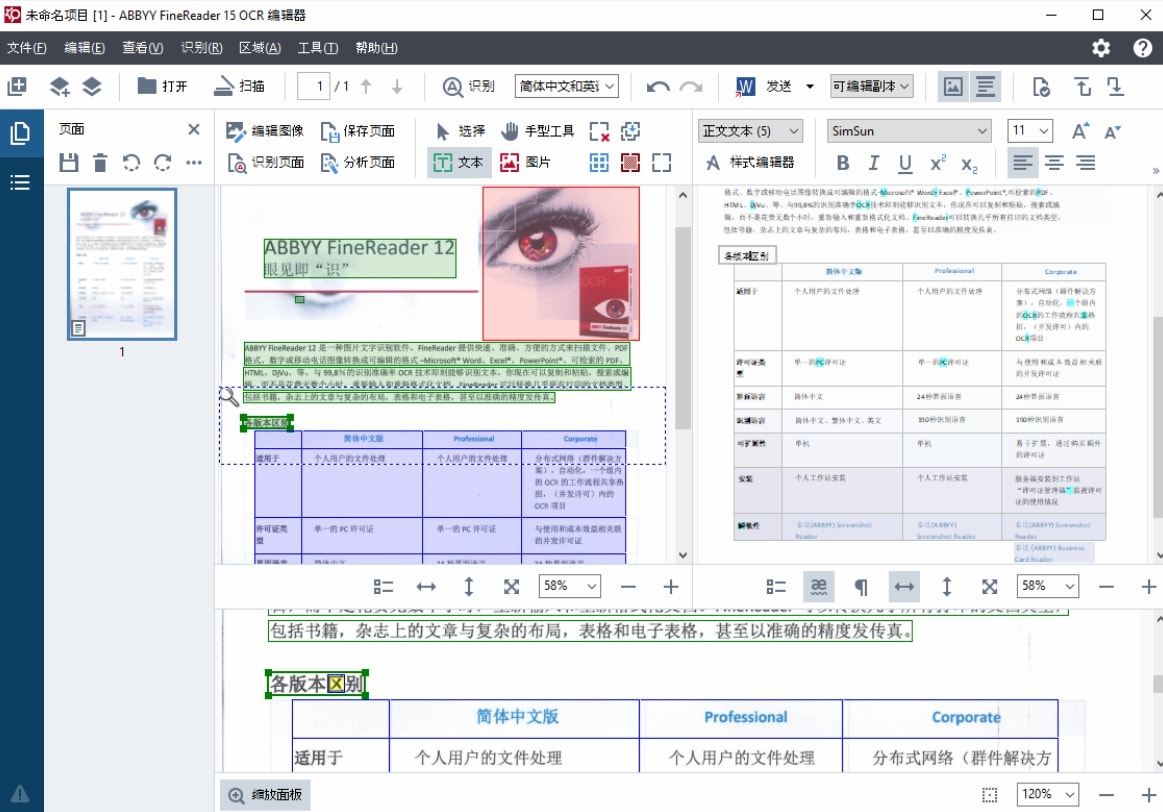Expand the 发送 send options arrow

(809, 86)
